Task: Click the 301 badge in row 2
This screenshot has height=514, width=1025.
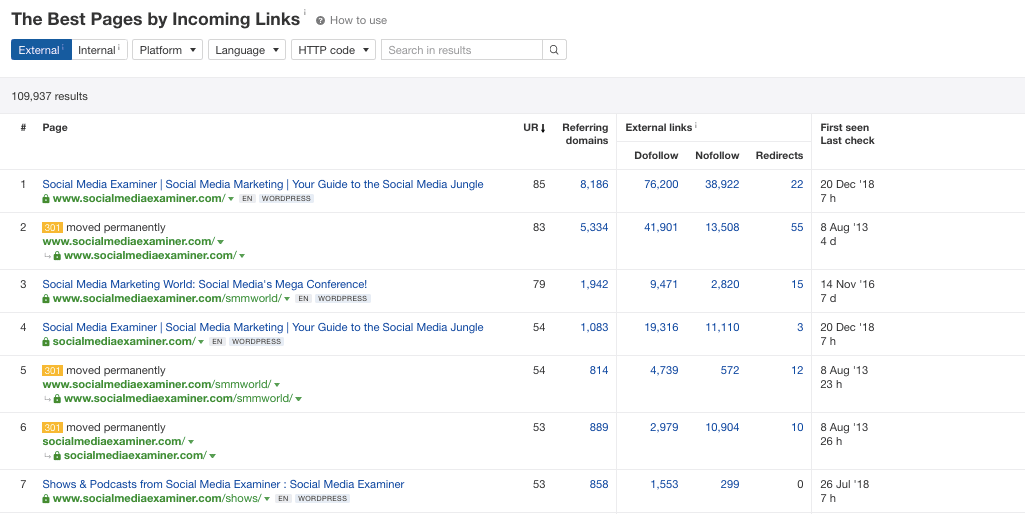Action: (52, 228)
